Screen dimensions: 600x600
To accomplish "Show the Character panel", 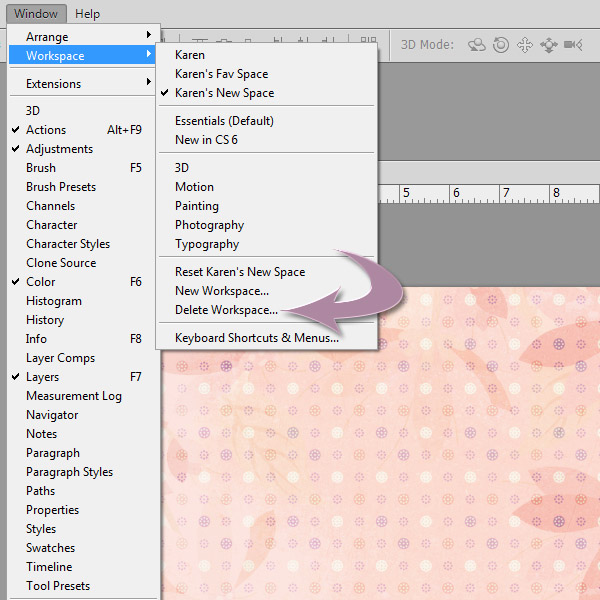I will pos(81,225).
